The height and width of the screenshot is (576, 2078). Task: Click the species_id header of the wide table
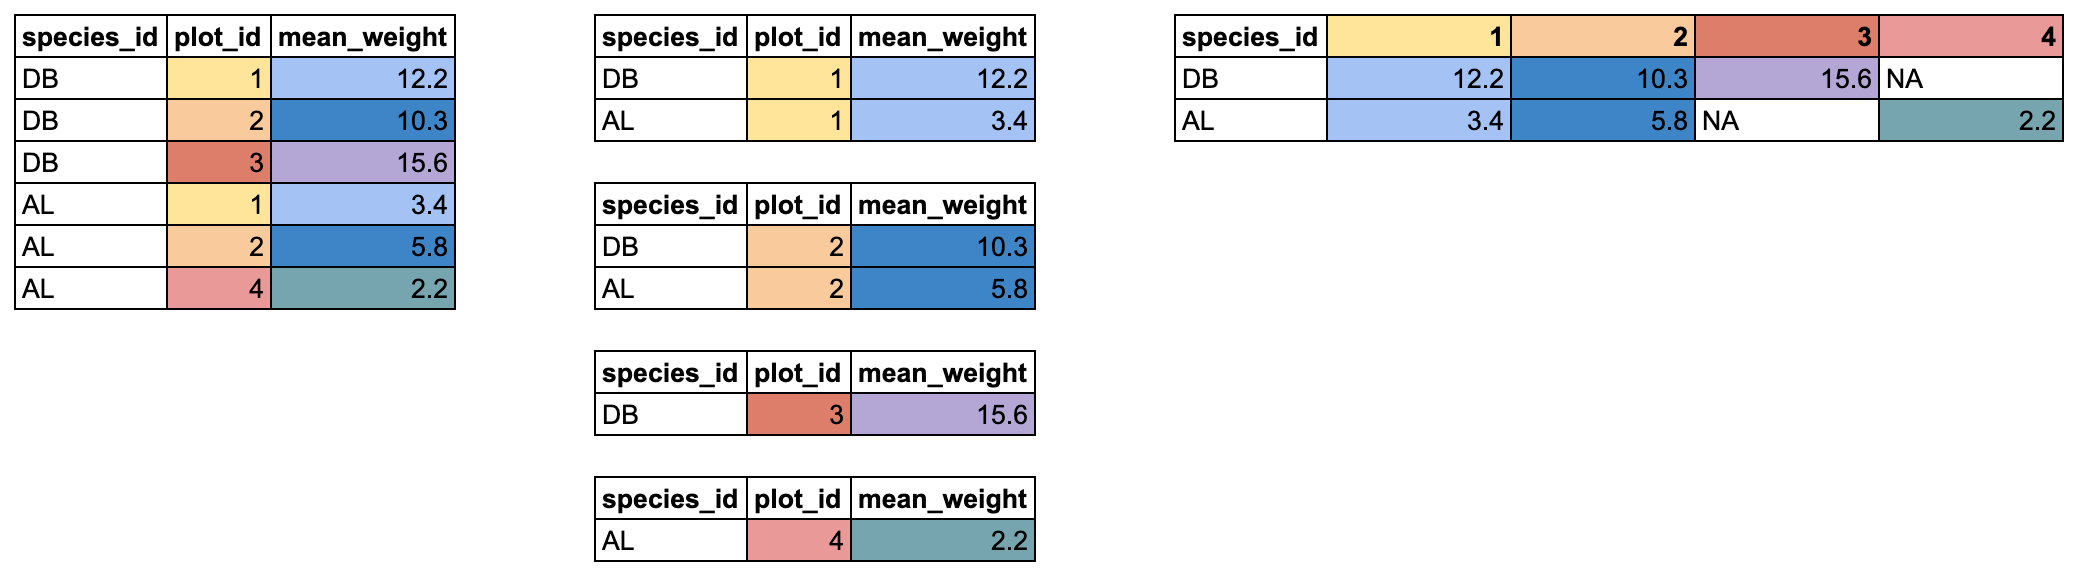click(x=1250, y=37)
